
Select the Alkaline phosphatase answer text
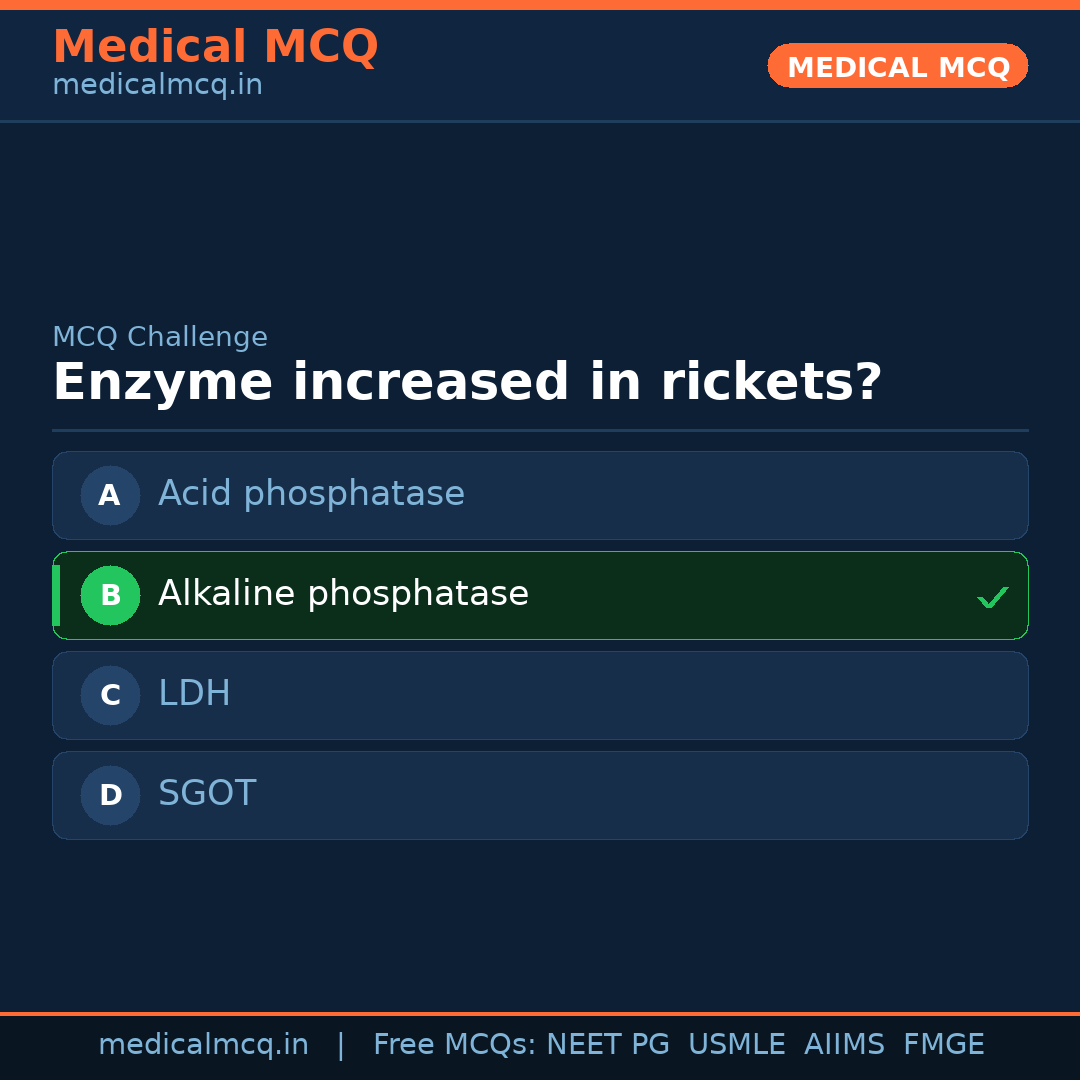(343, 594)
